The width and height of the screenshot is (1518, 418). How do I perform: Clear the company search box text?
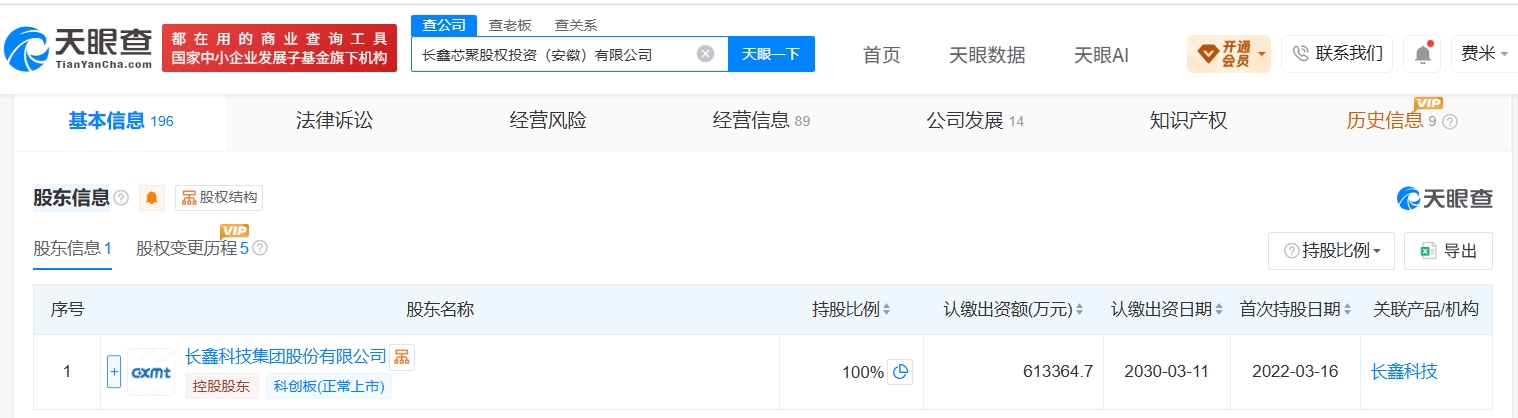point(705,54)
